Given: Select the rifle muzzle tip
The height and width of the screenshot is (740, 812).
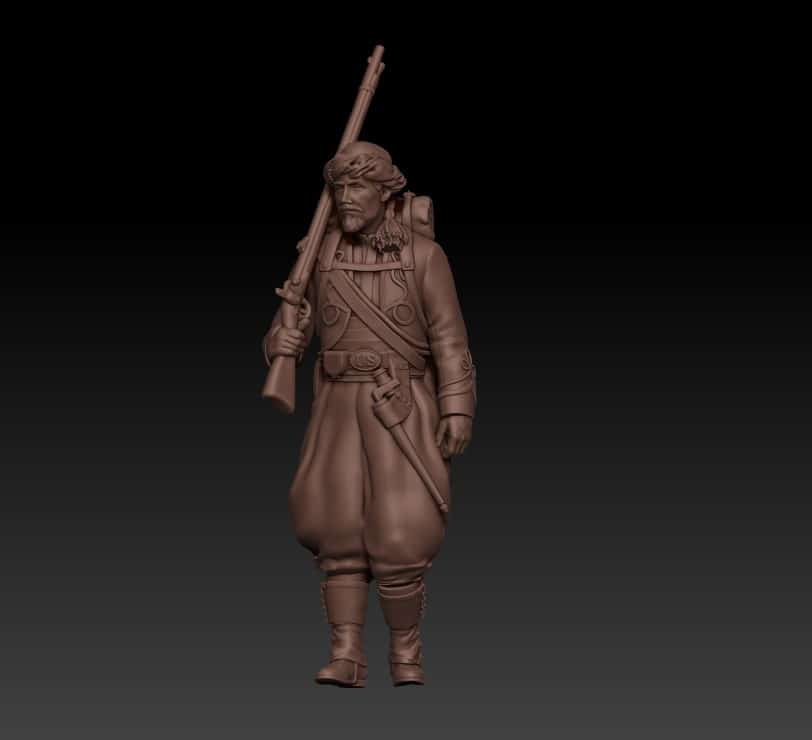Looking at the screenshot, I should pos(378,52).
